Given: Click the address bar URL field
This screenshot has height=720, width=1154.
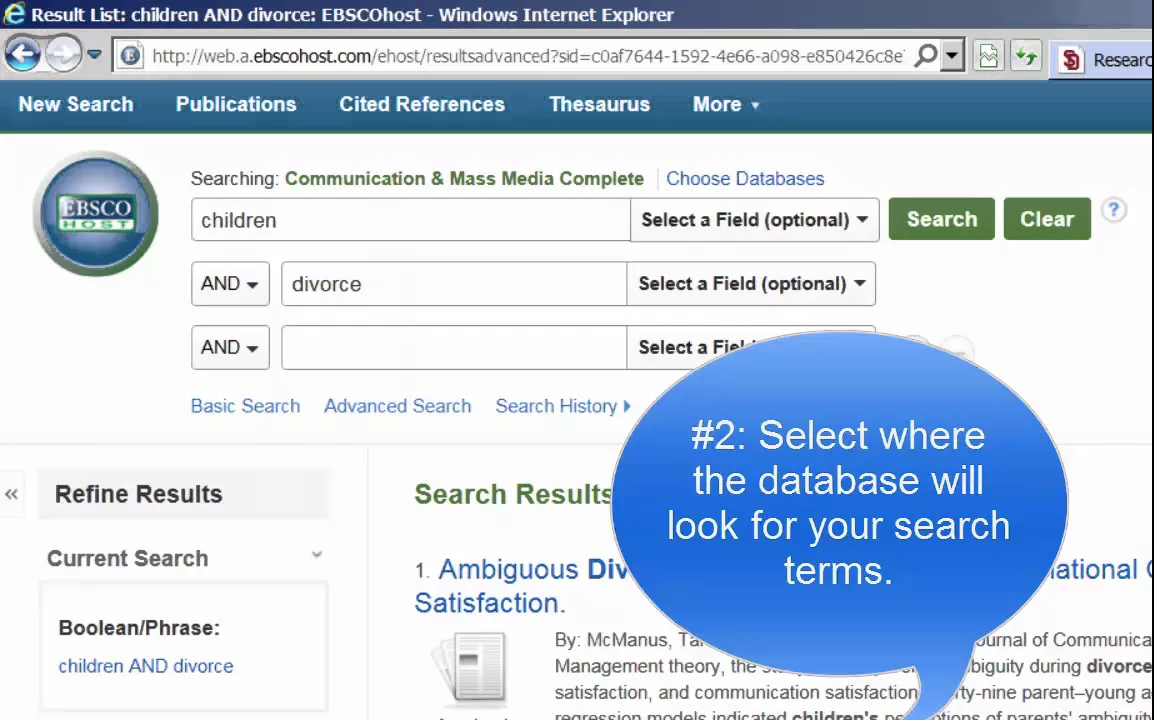Looking at the screenshot, I should coord(526,56).
